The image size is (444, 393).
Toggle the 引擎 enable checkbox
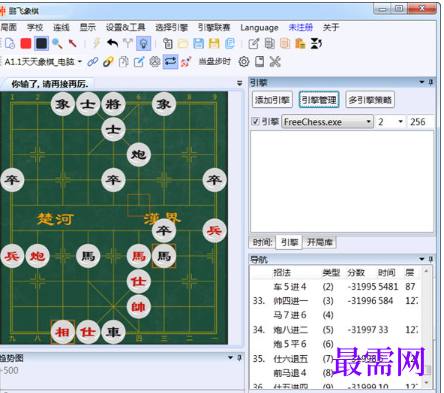pyautogui.click(x=255, y=121)
